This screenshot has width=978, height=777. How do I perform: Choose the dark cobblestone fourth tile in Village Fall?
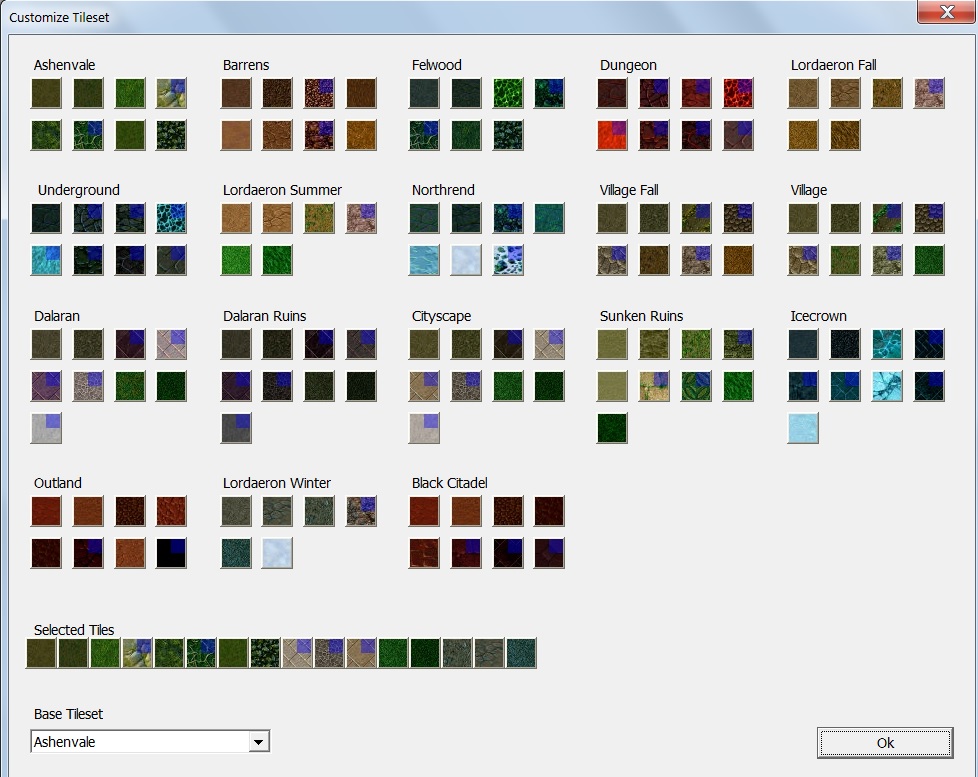point(738,218)
